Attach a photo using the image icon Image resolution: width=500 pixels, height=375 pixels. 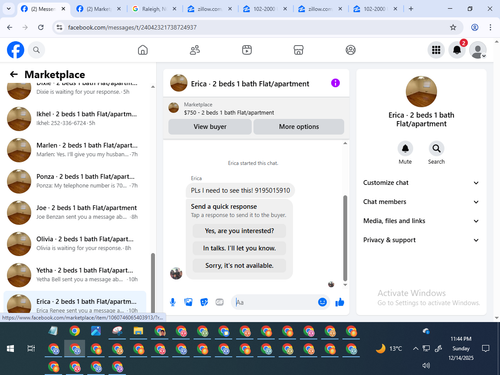click(188, 302)
